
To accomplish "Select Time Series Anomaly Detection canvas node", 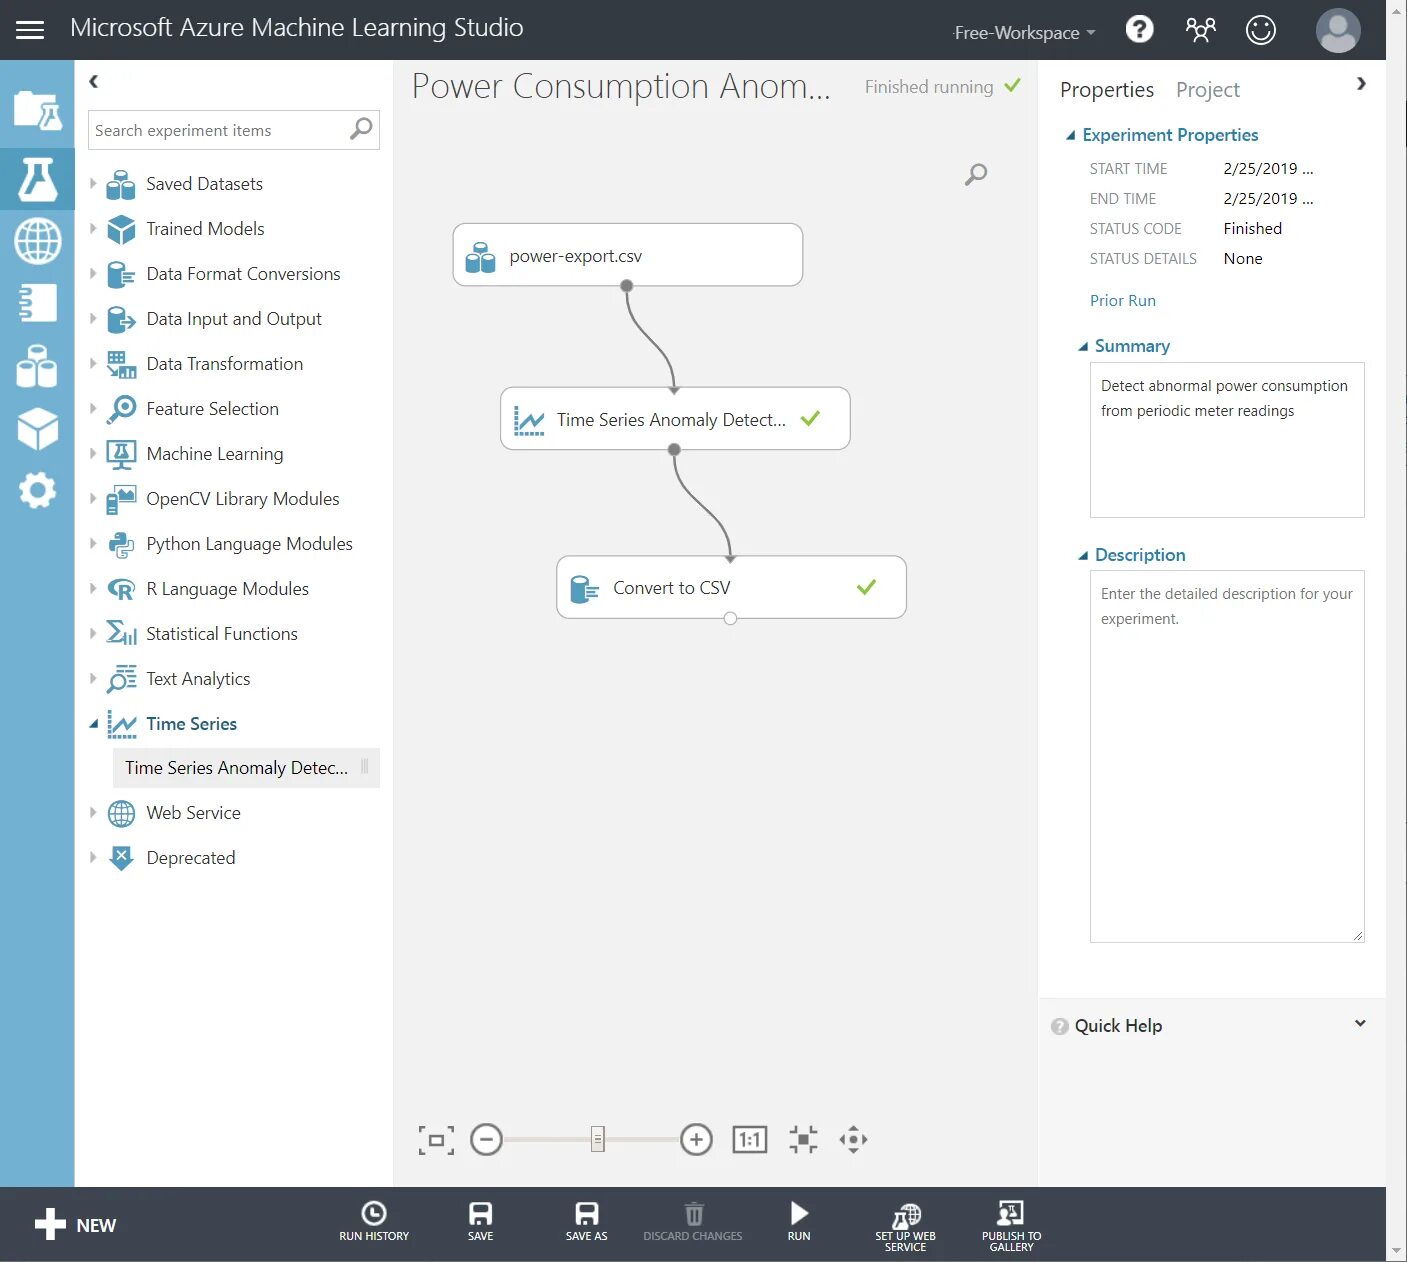I will point(675,419).
